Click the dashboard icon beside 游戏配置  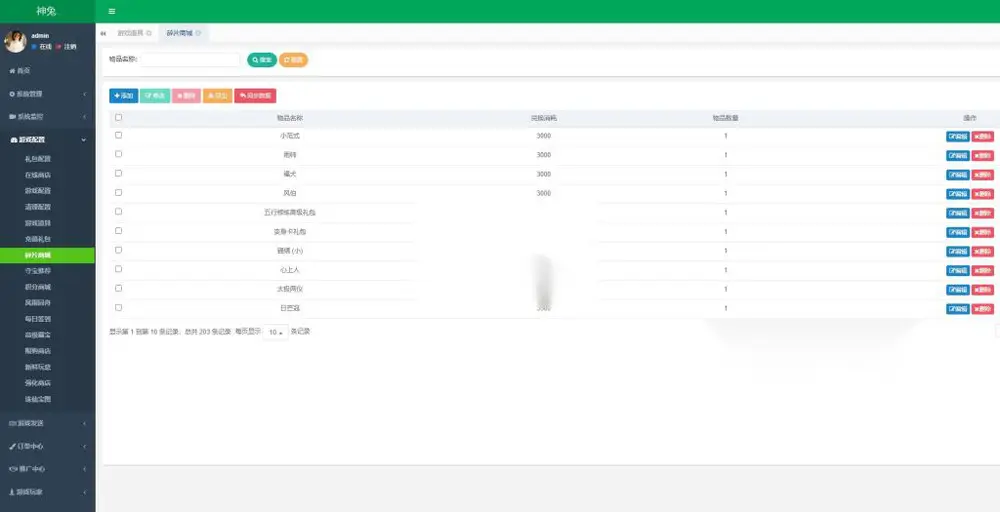[x=14, y=140]
